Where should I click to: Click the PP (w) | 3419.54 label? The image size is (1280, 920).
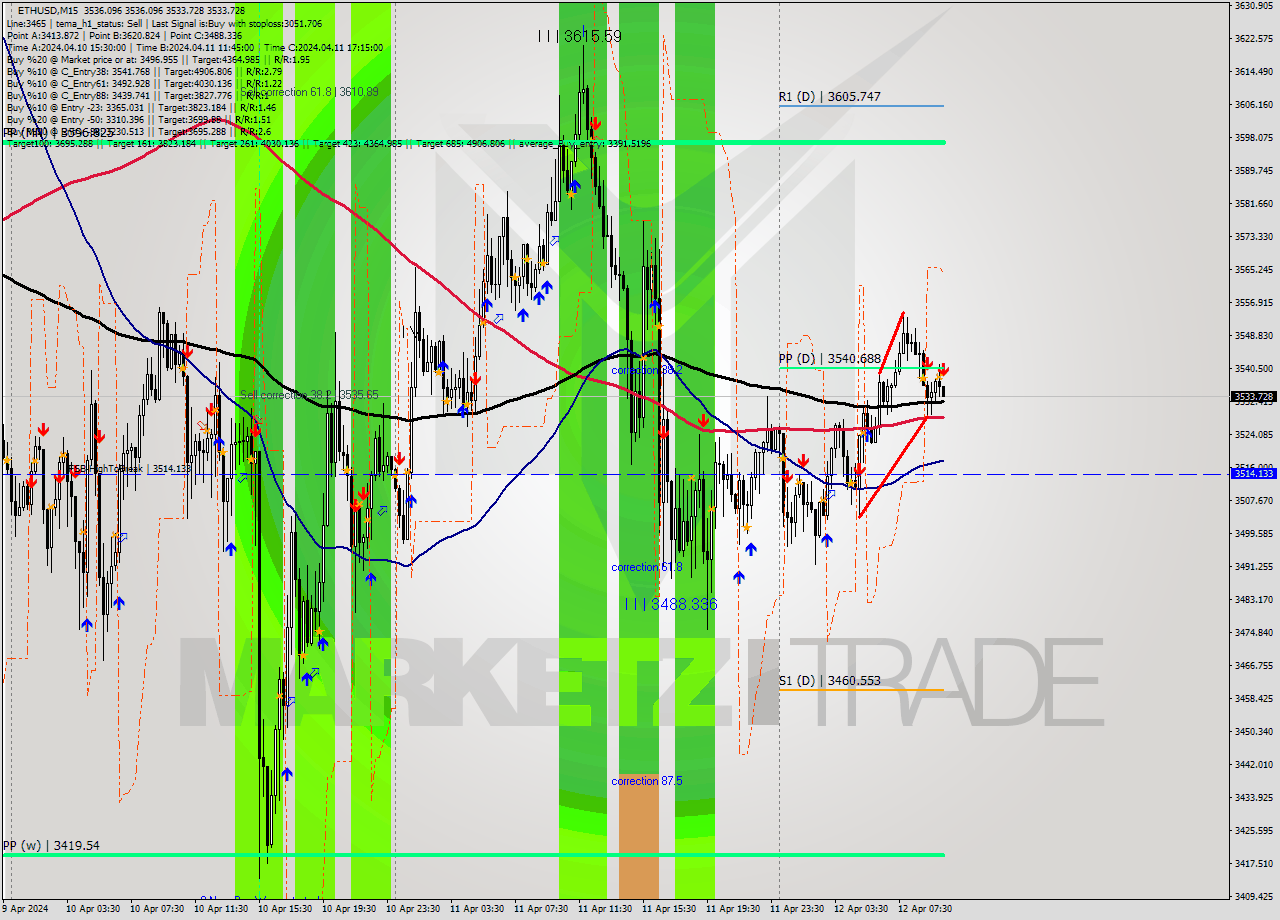(51, 845)
